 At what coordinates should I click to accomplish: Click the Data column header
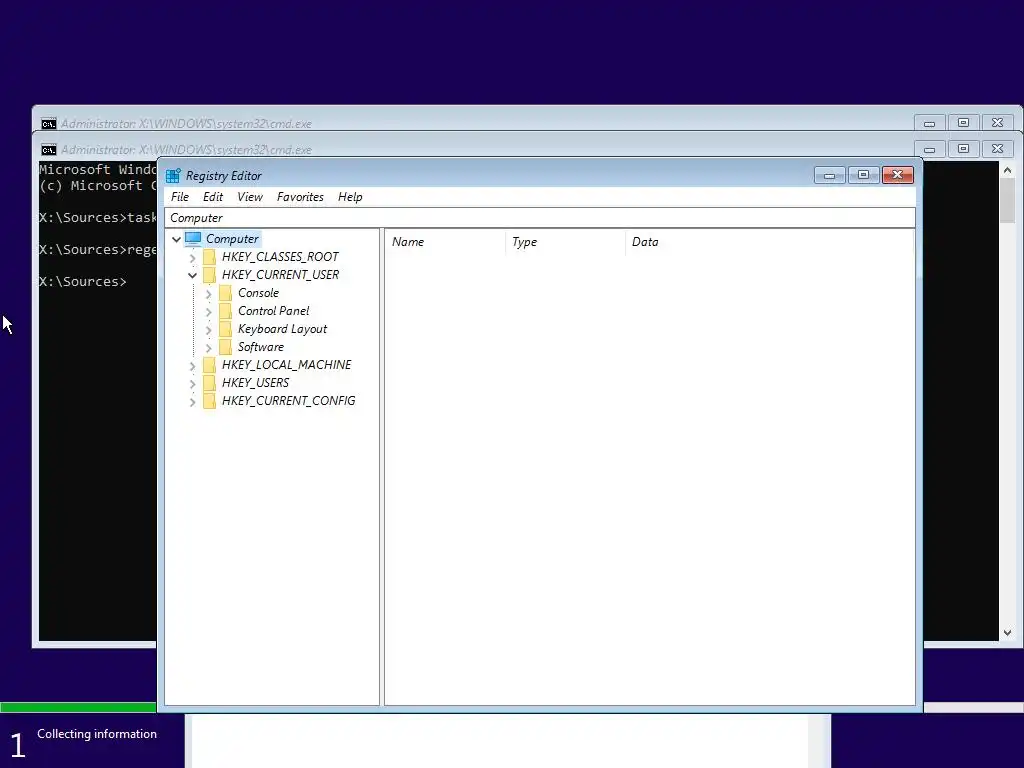click(x=769, y=242)
